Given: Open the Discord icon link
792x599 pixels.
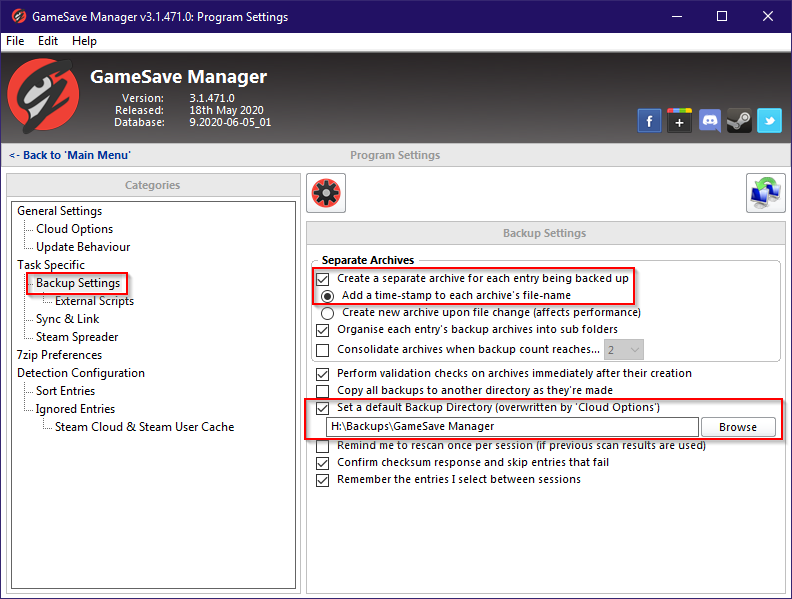Looking at the screenshot, I should pos(710,121).
